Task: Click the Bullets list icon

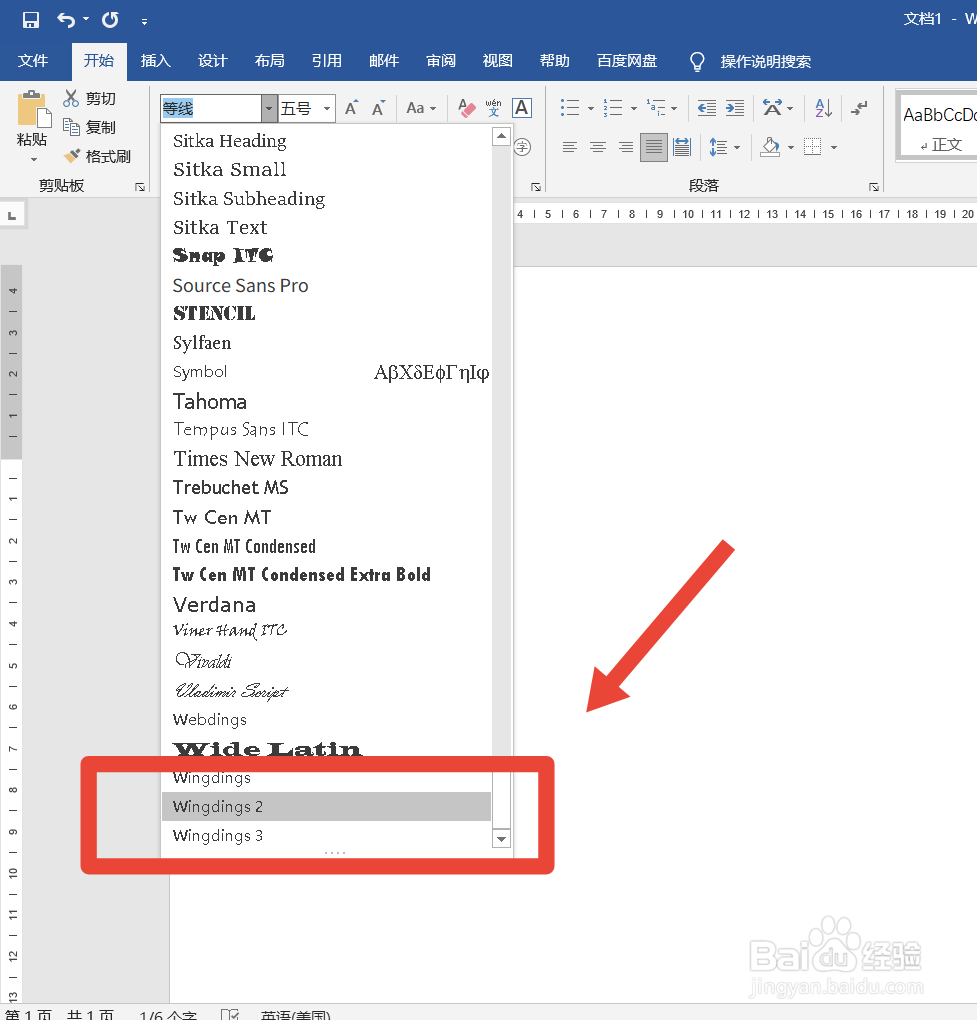Action: point(570,108)
